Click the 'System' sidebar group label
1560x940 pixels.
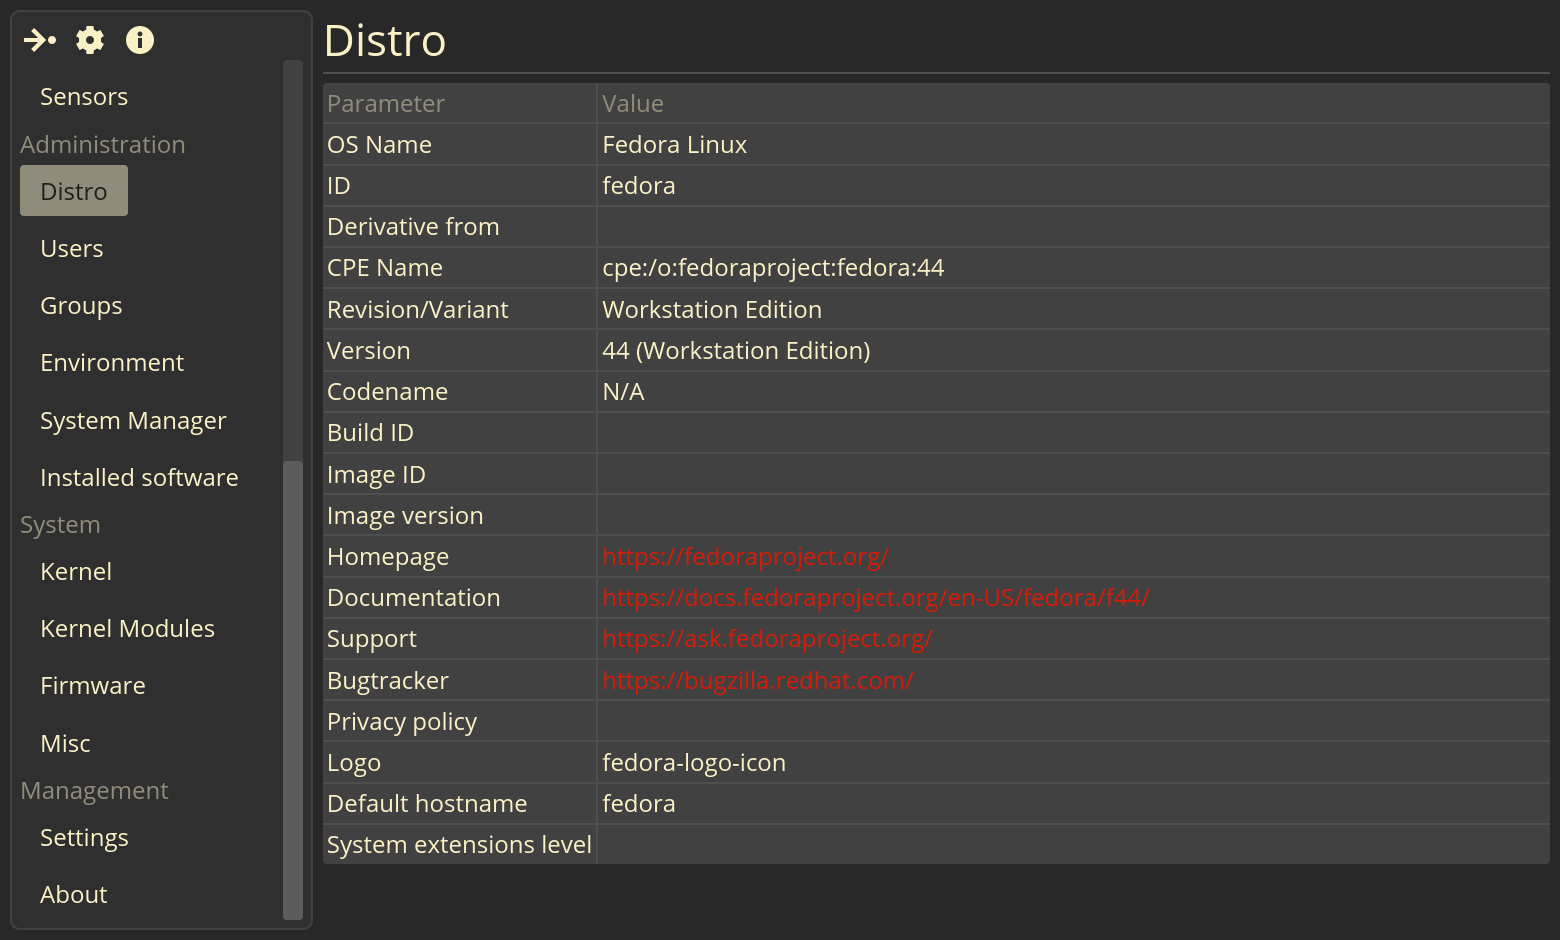[x=60, y=525]
